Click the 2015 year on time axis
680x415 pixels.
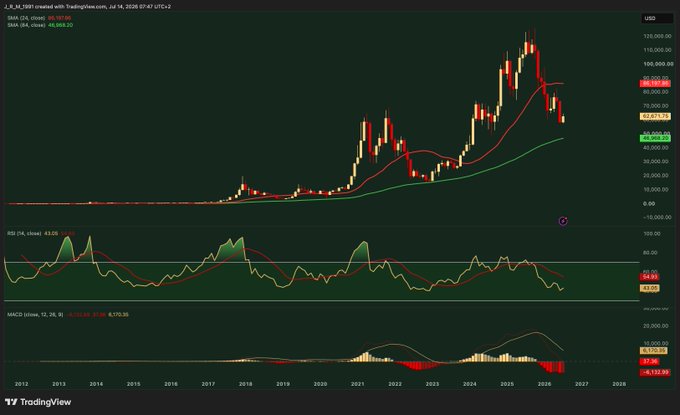[x=133, y=384]
